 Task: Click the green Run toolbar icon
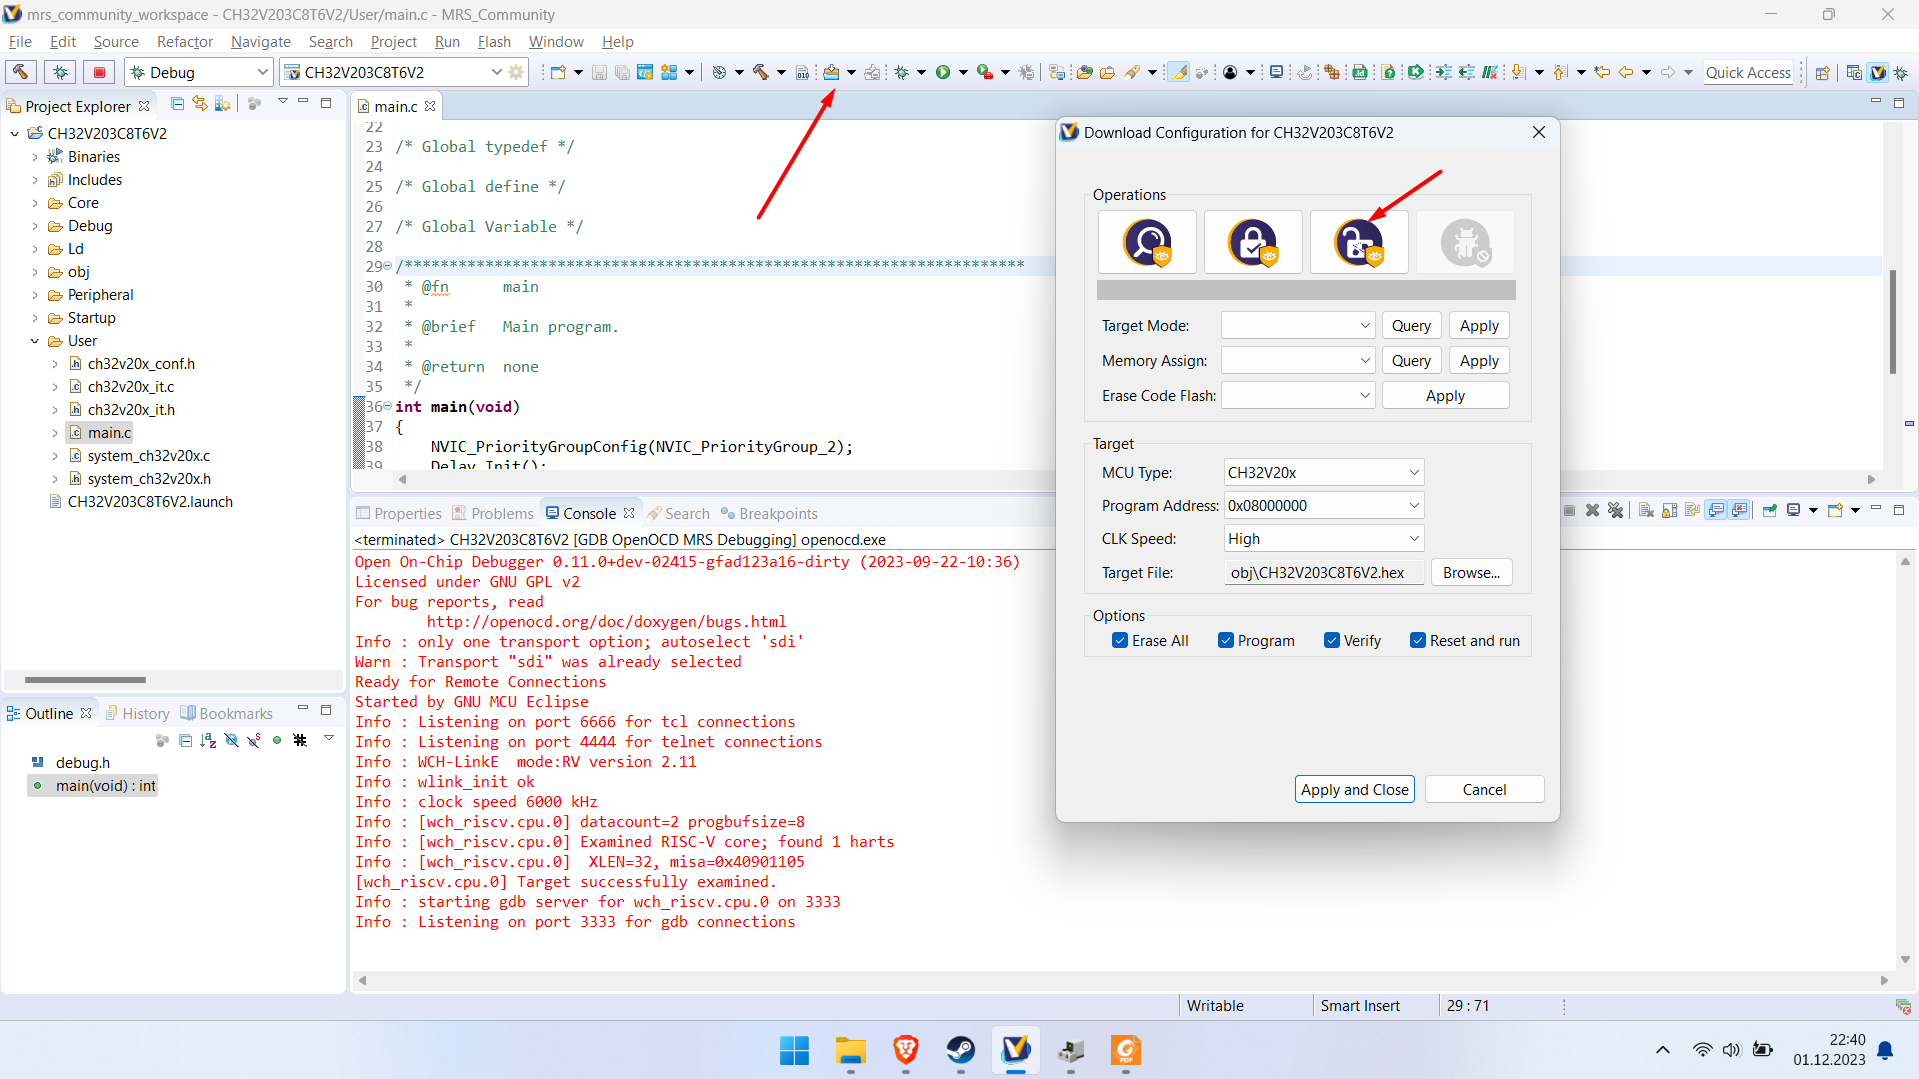[943, 72]
